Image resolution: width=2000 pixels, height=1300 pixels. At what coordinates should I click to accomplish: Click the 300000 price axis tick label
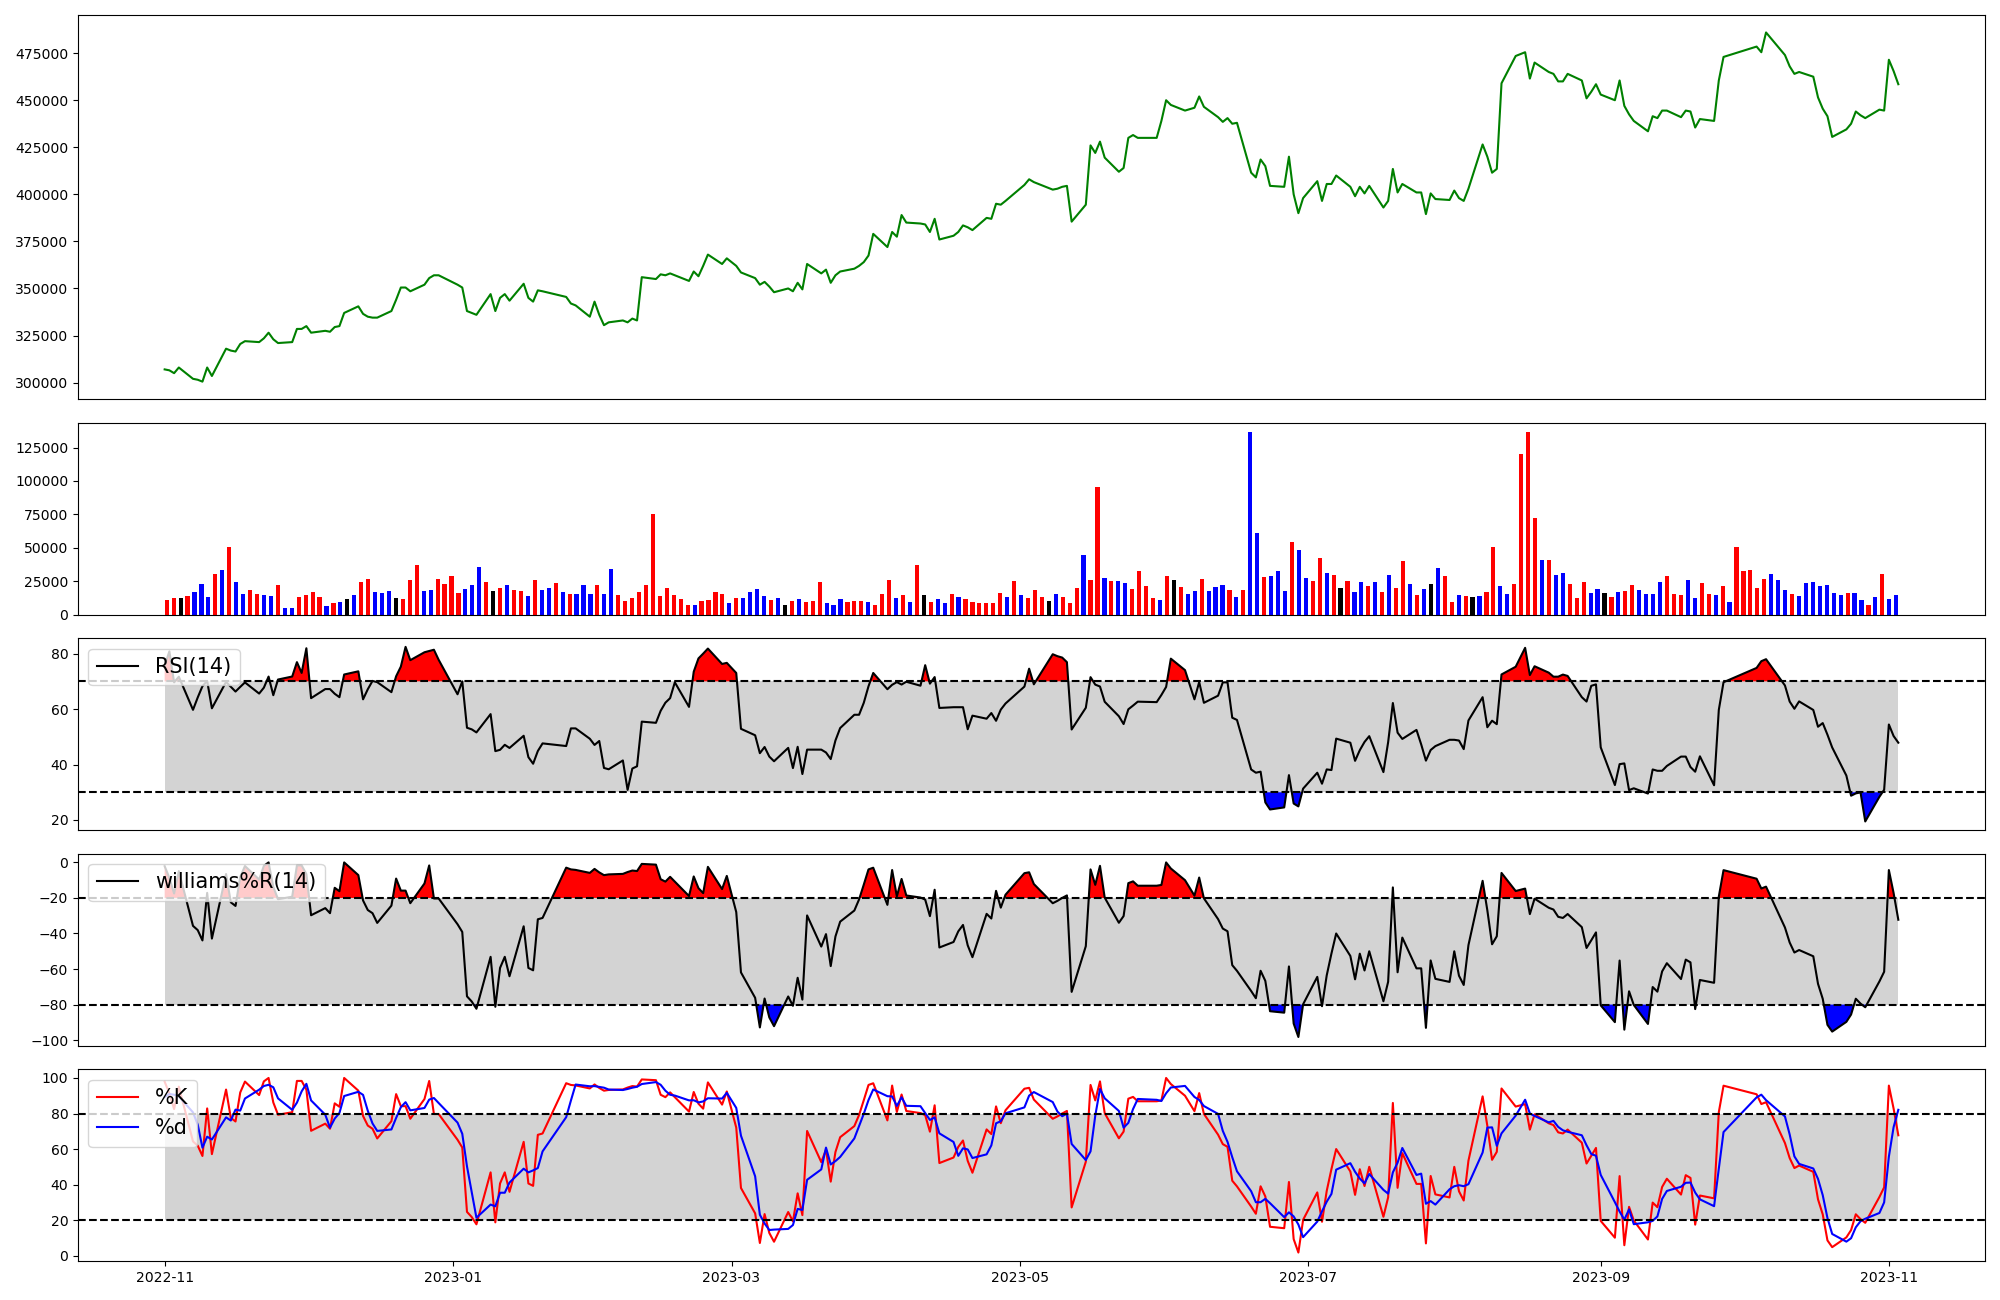point(42,383)
